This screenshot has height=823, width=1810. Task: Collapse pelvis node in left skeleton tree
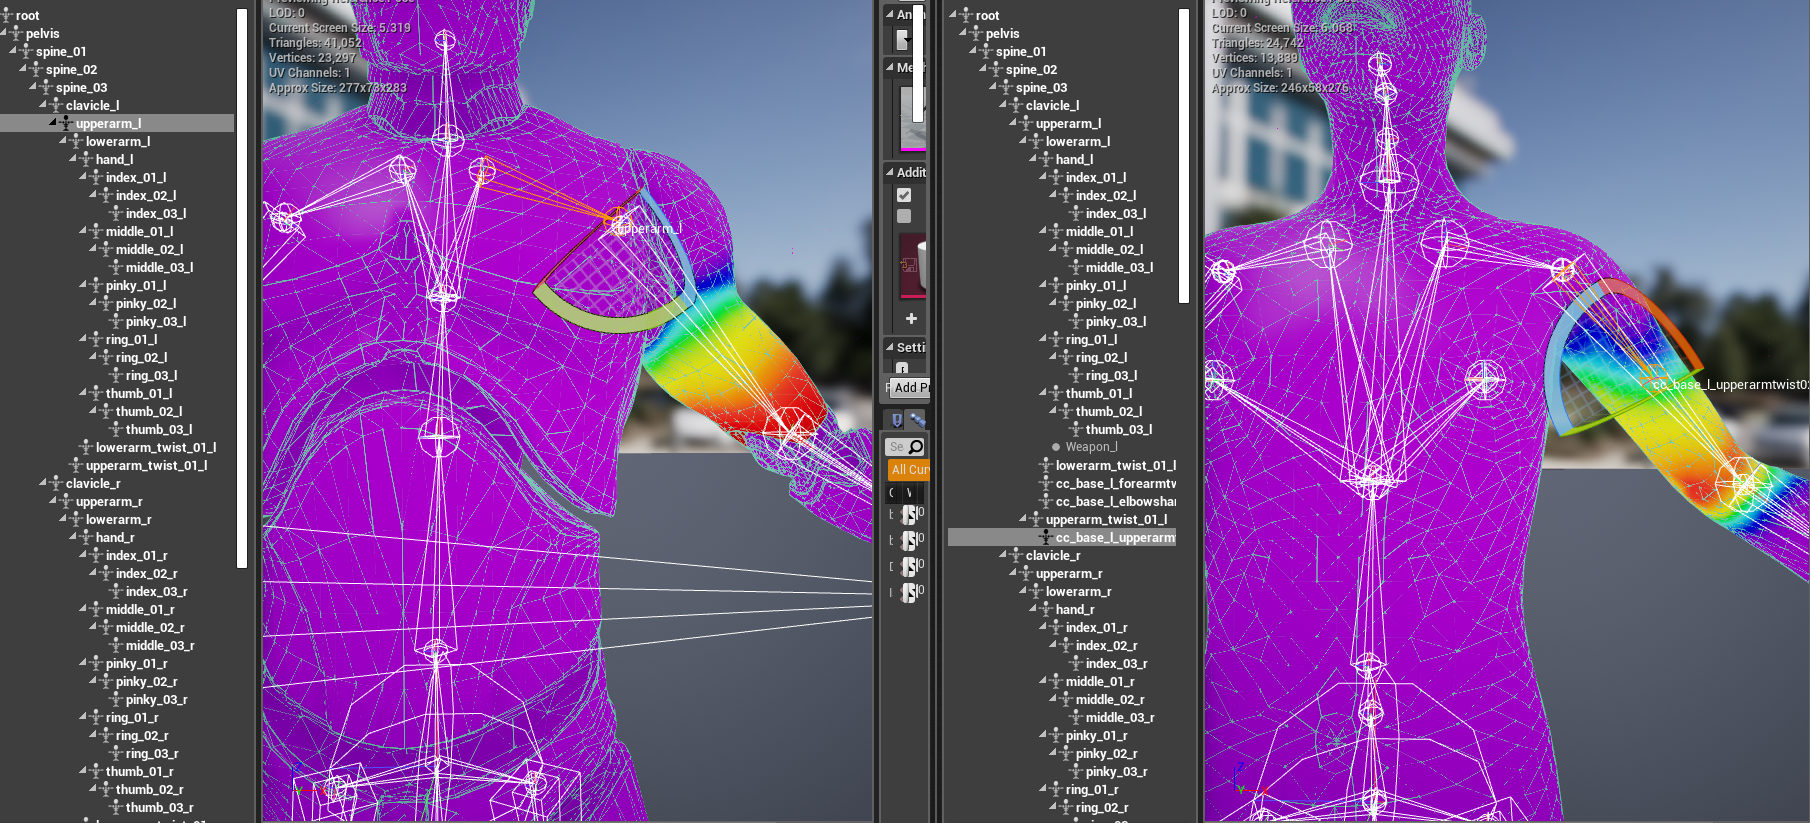[x=5, y=33]
